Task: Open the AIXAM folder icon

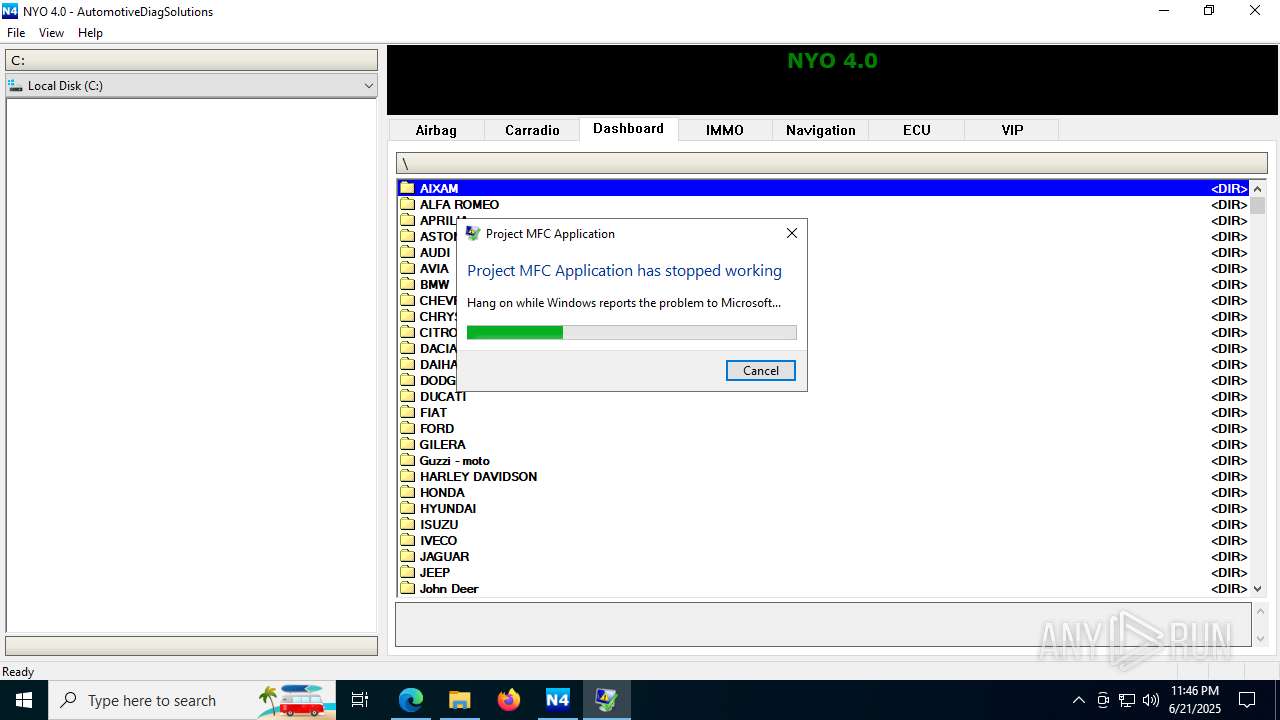Action: (x=407, y=188)
